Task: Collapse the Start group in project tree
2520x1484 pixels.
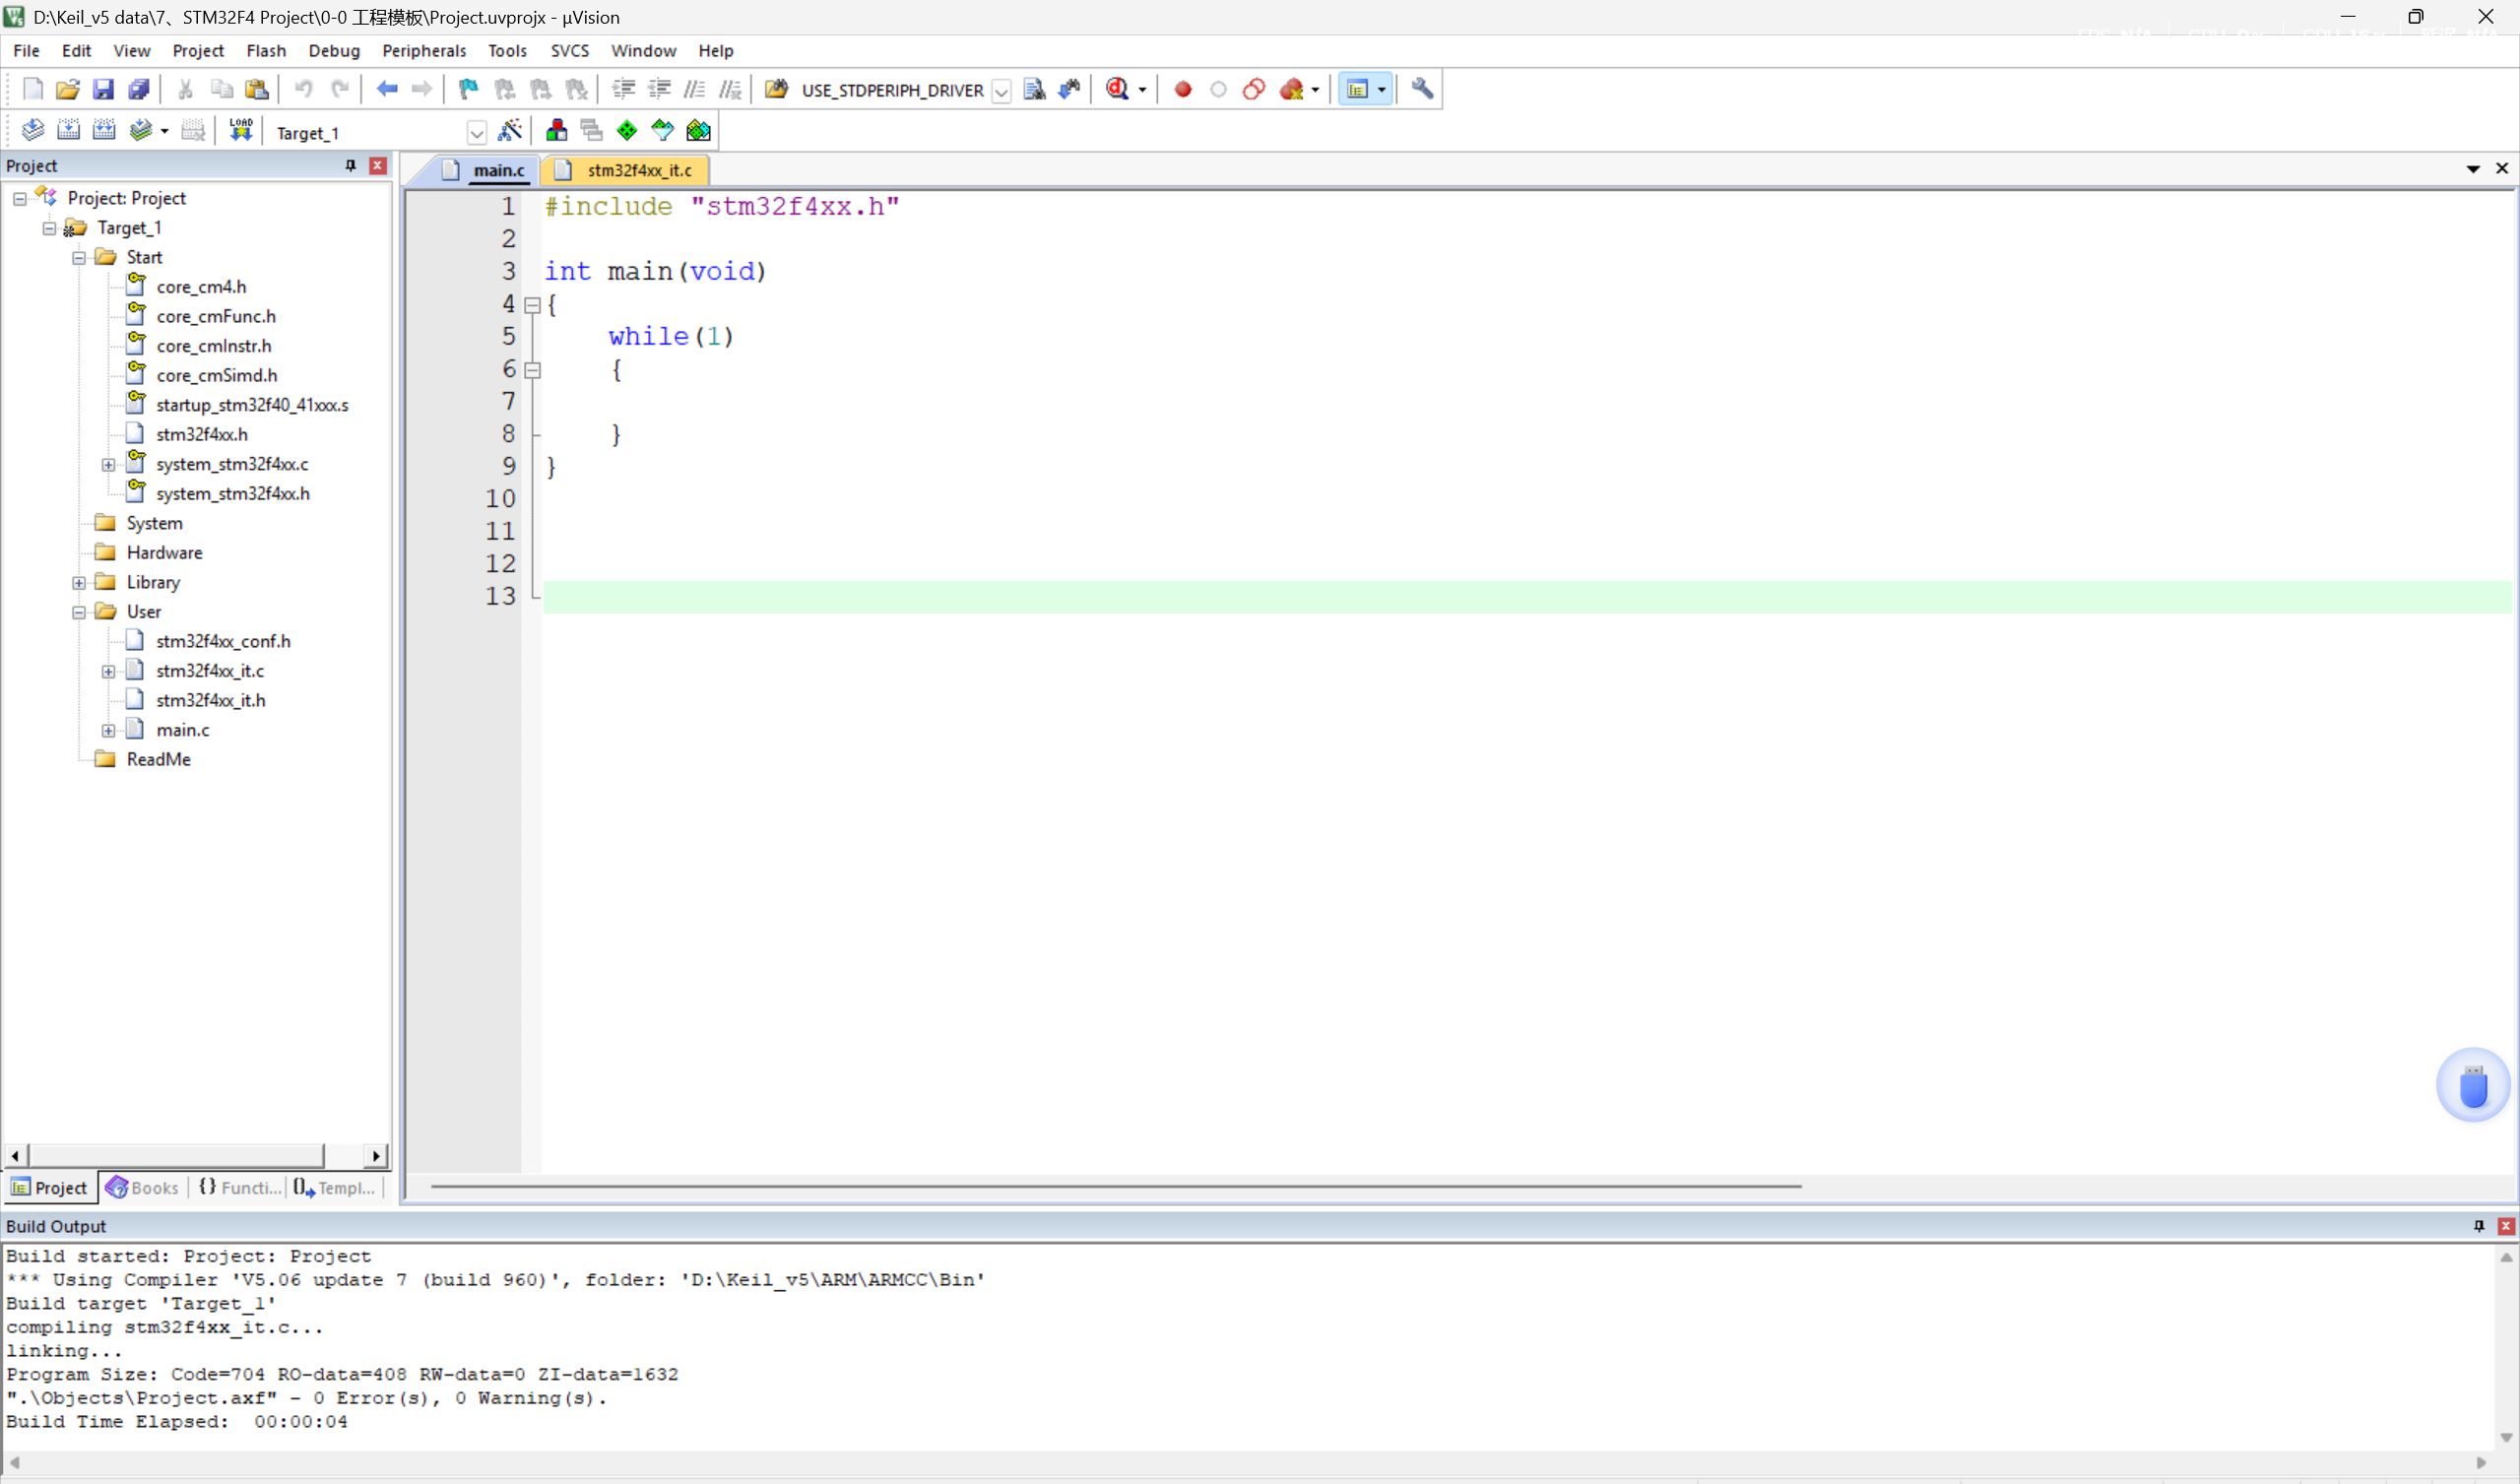Action: pyautogui.click(x=79, y=258)
